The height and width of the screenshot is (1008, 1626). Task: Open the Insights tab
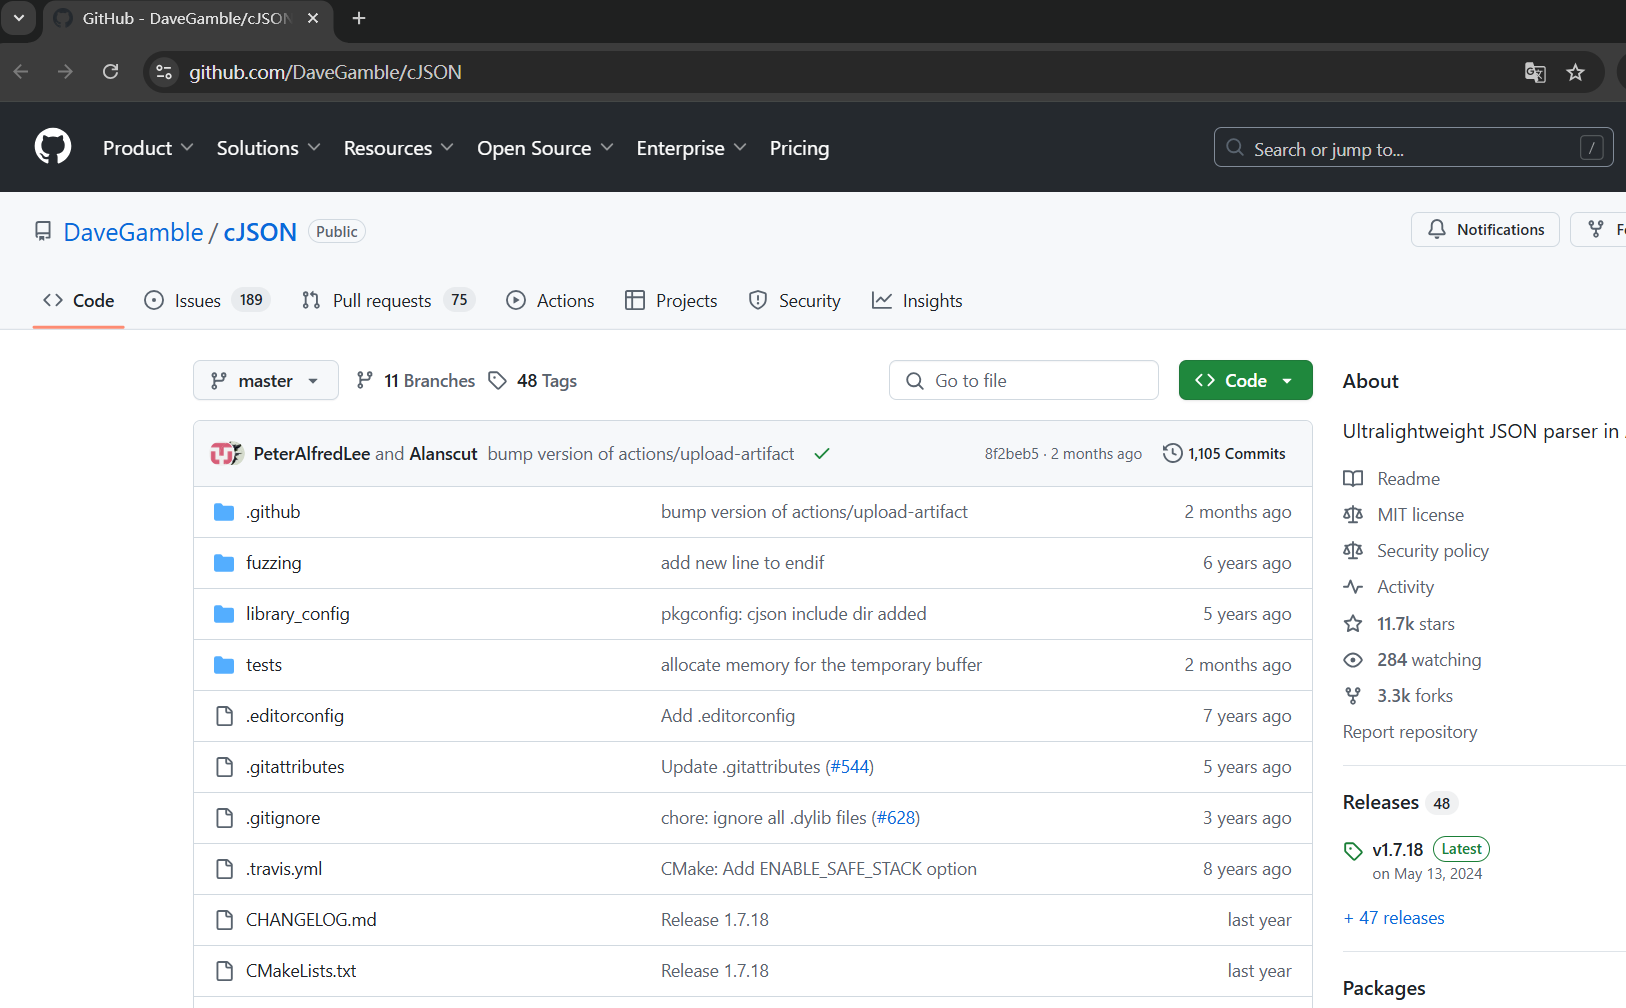tap(917, 300)
